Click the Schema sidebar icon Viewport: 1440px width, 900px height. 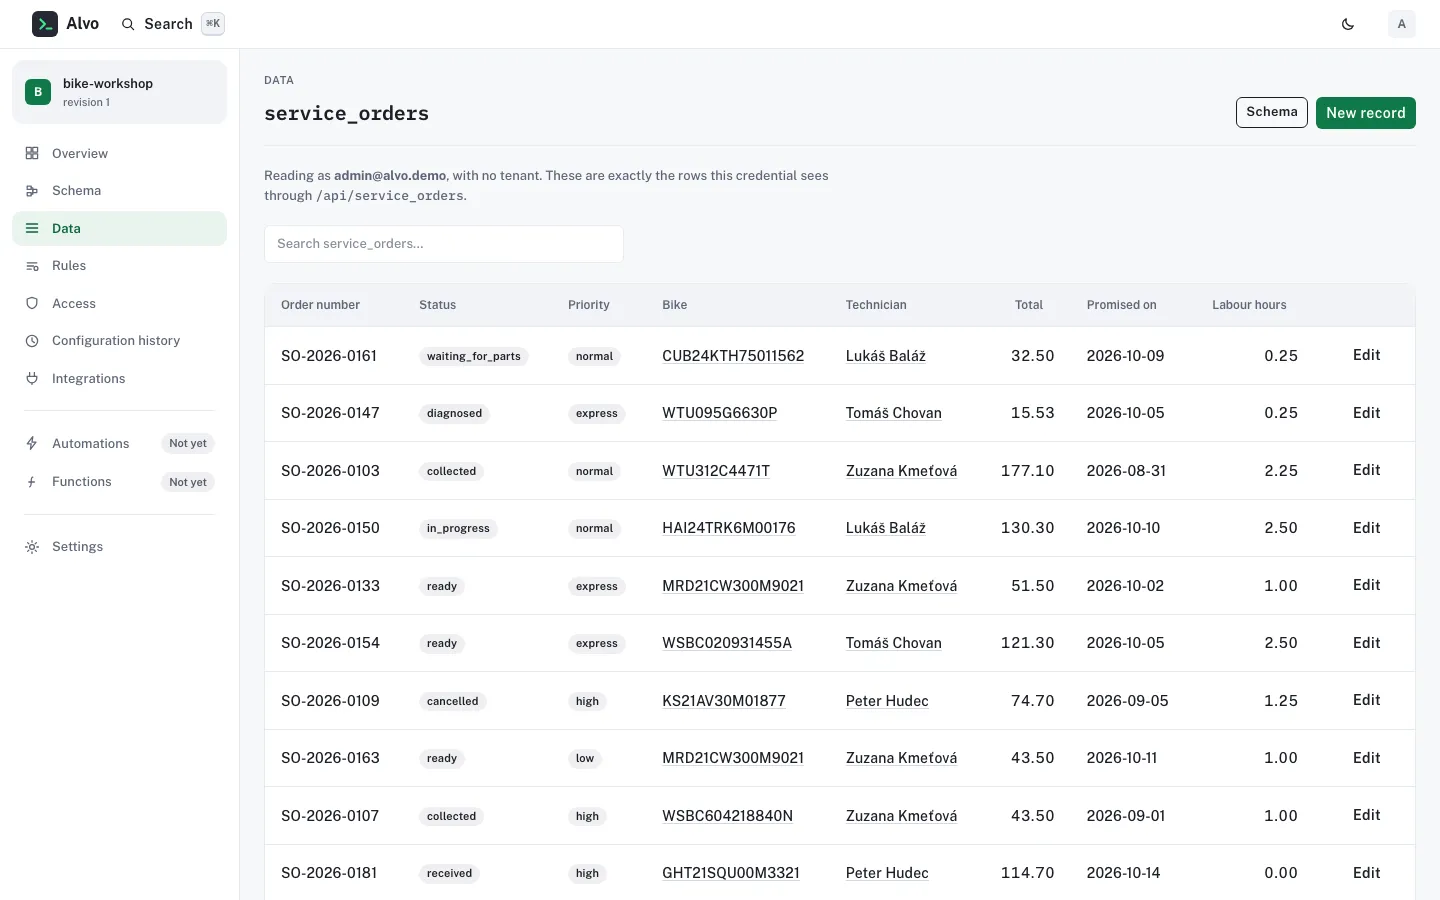click(x=32, y=191)
